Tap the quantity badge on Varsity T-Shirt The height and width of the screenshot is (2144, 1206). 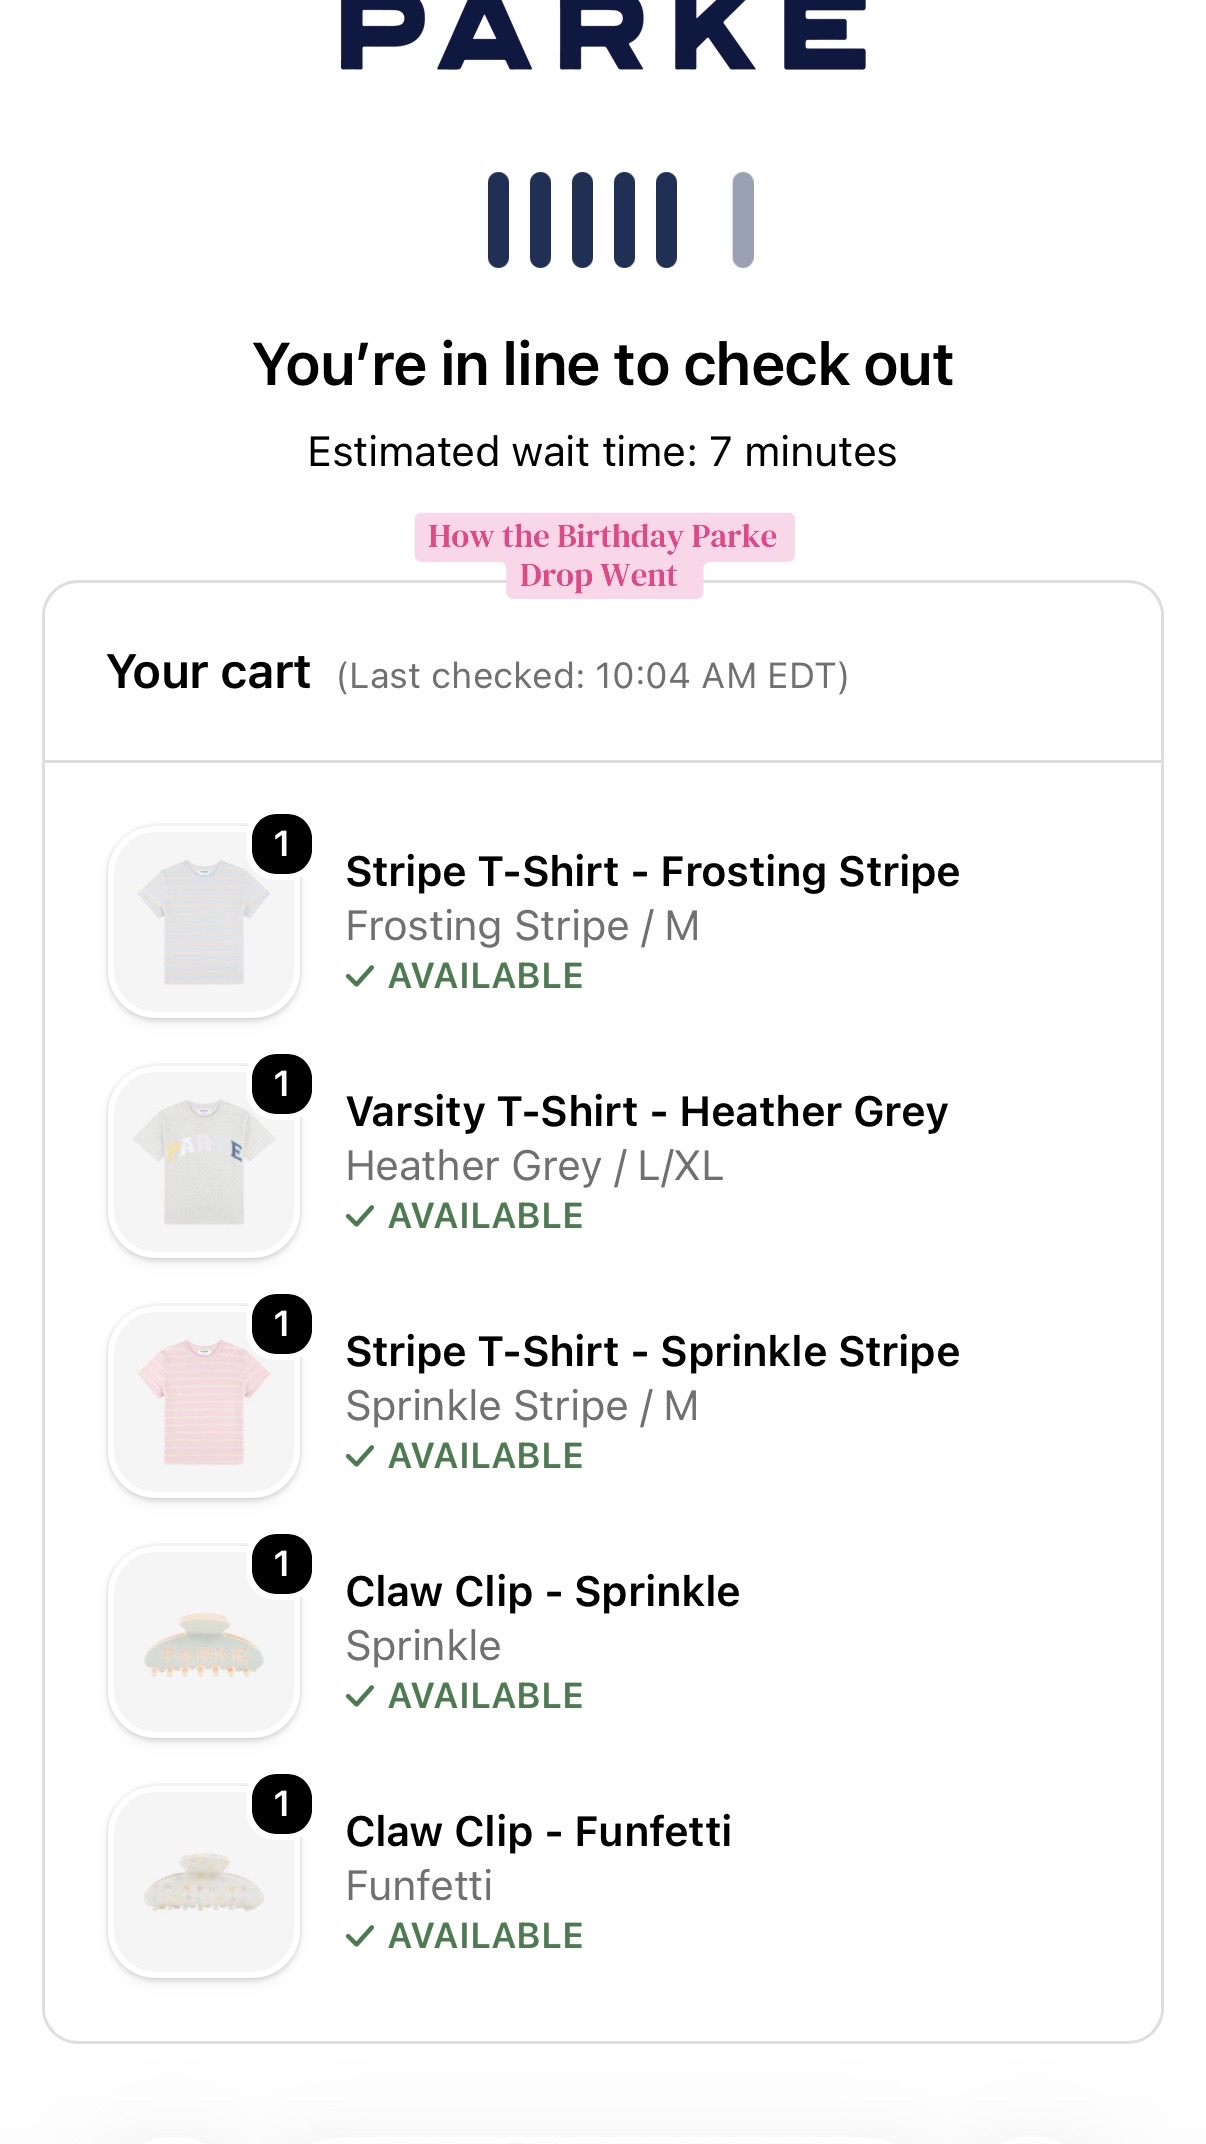tap(282, 1084)
